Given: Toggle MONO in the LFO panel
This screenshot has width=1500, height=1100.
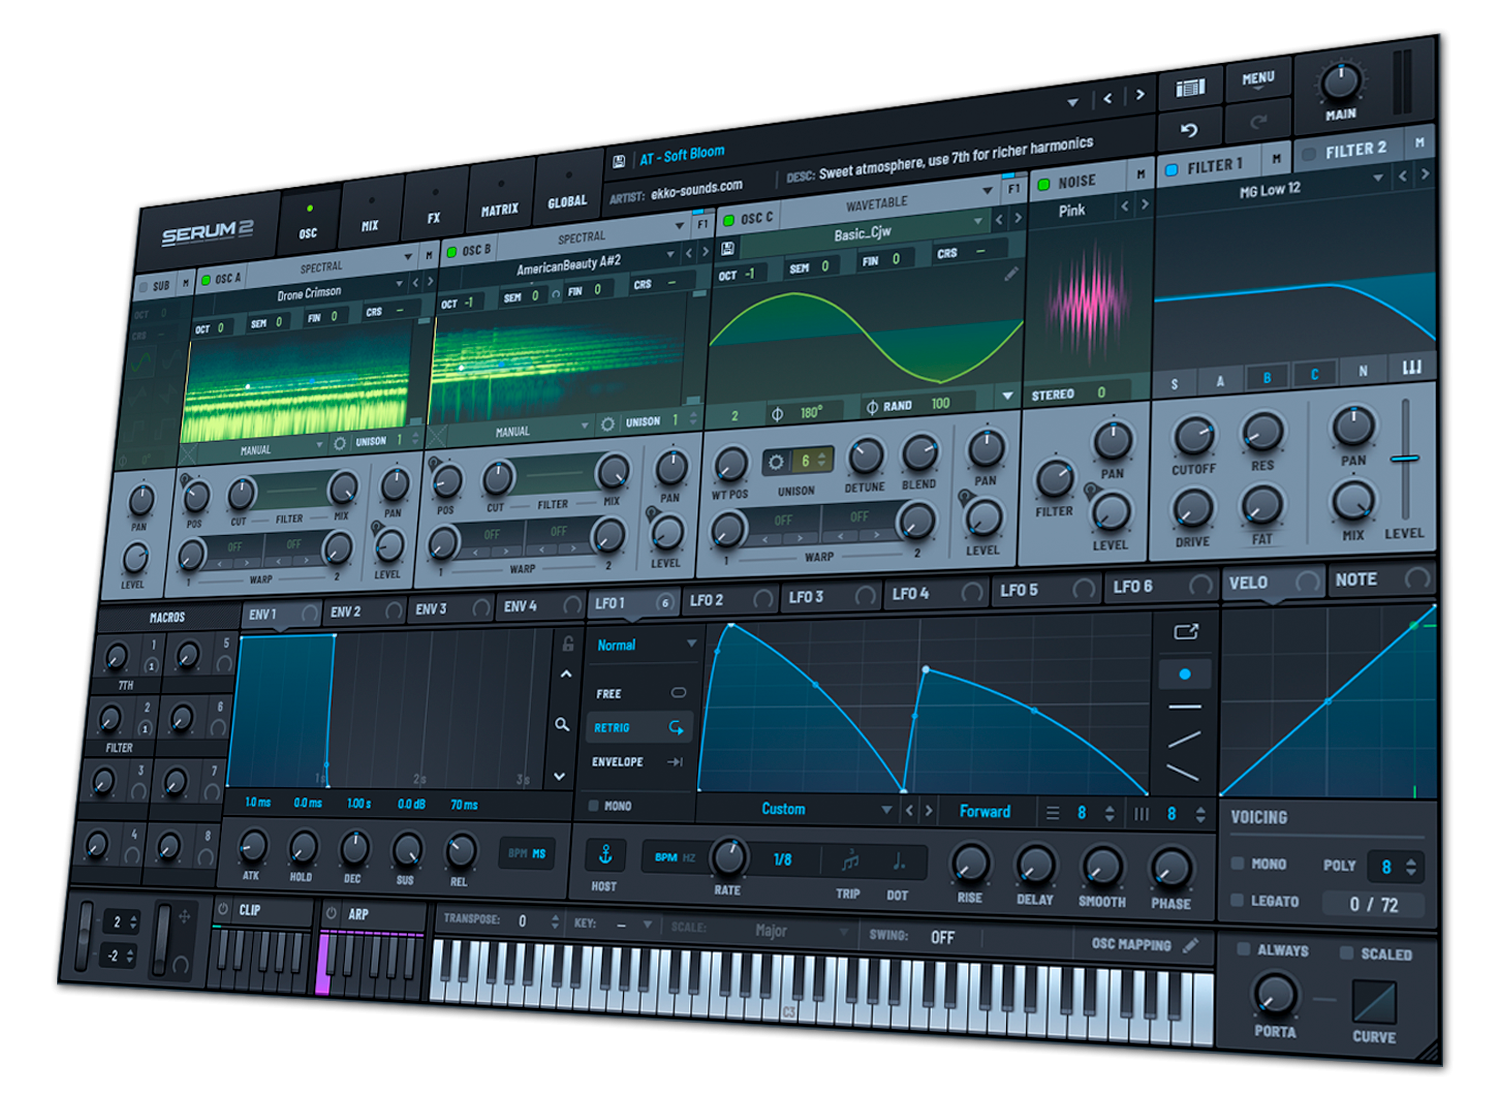Looking at the screenshot, I should (x=592, y=805).
